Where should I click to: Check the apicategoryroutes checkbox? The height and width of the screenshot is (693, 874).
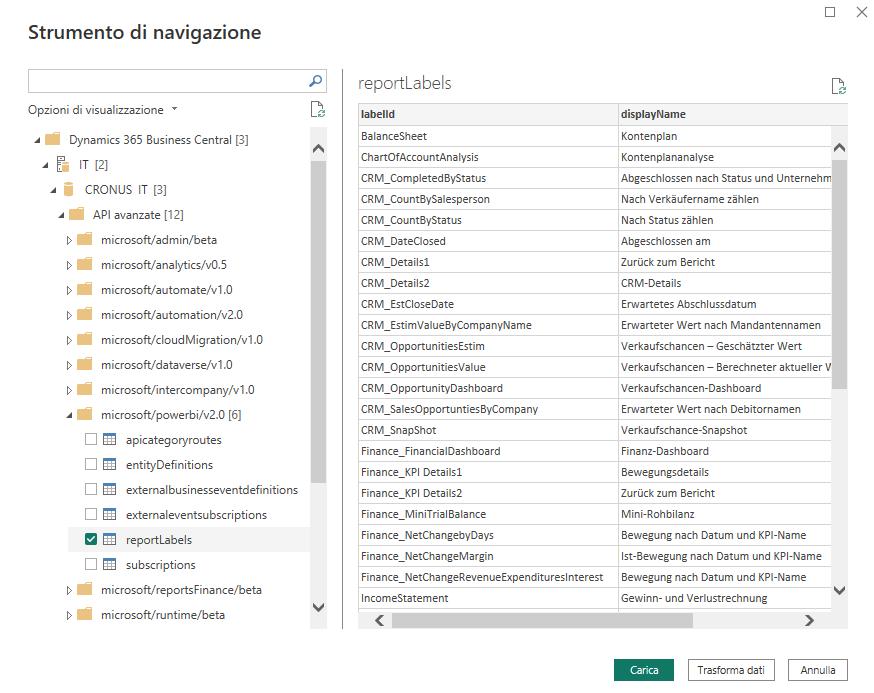click(x=91, y=439)
